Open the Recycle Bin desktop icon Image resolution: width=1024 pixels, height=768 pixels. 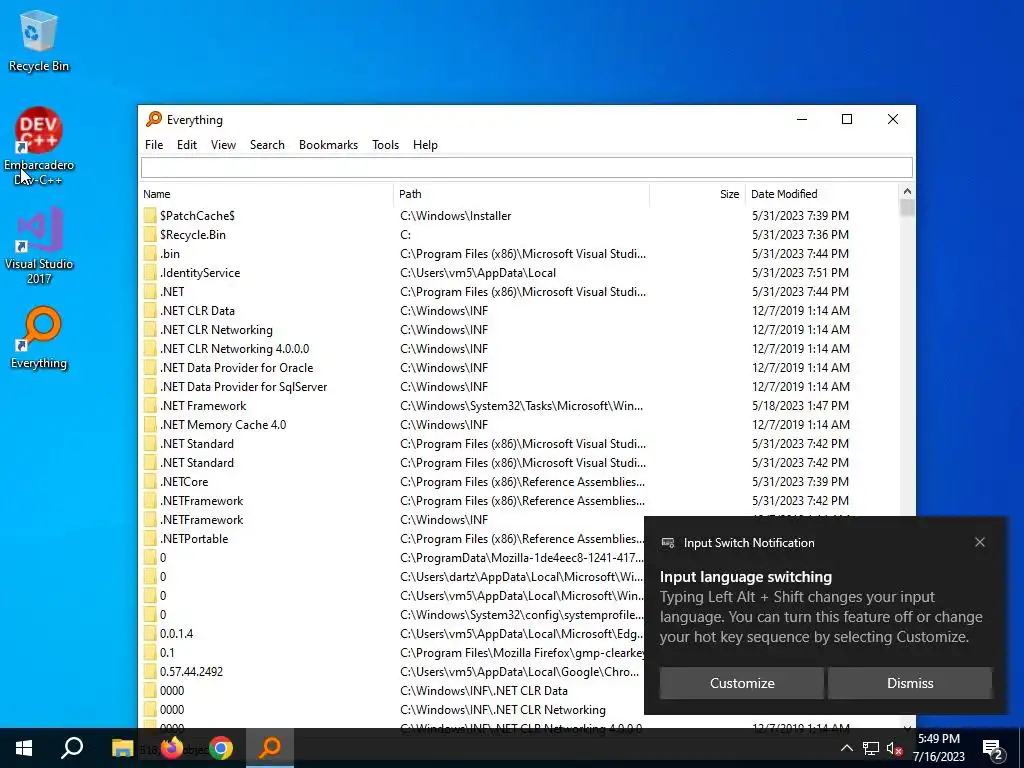point(39,40)
